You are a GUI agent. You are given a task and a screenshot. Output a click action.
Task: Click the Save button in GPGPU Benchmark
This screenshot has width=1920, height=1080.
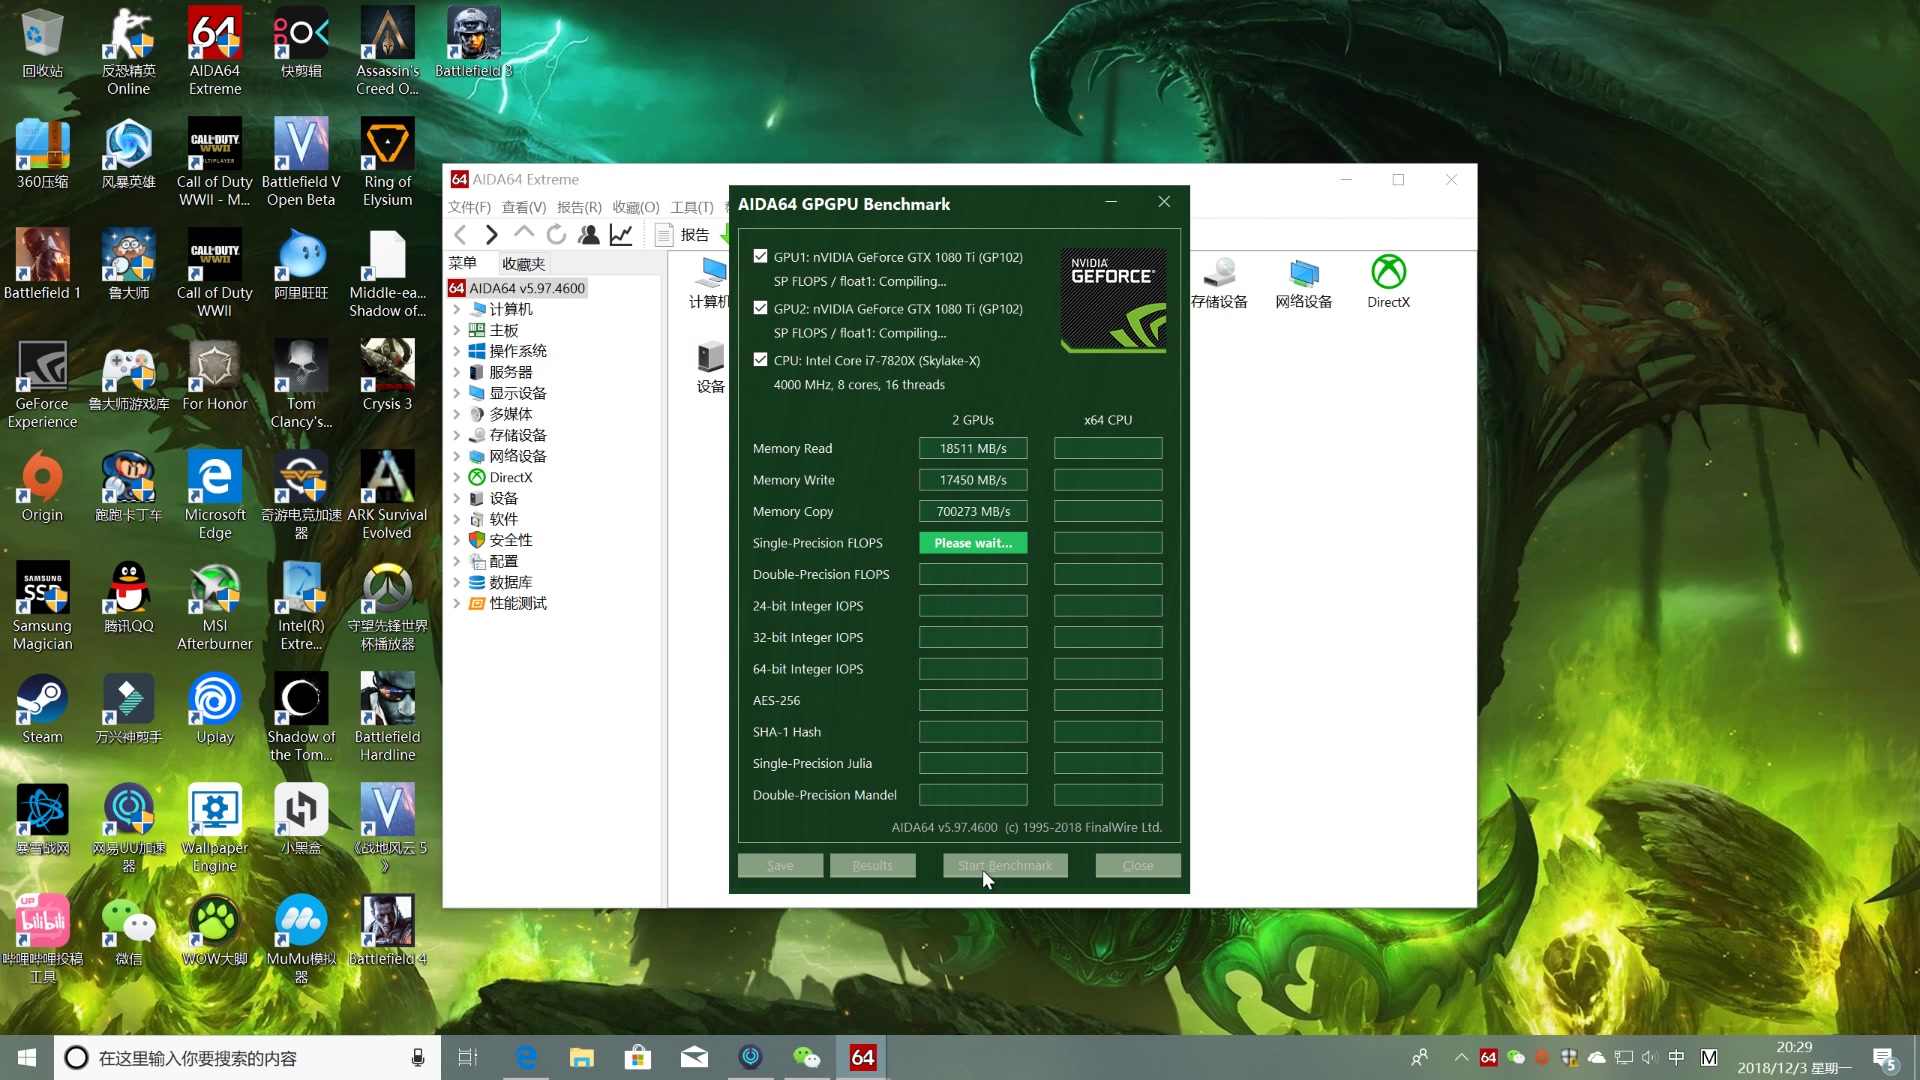[780, 866]
